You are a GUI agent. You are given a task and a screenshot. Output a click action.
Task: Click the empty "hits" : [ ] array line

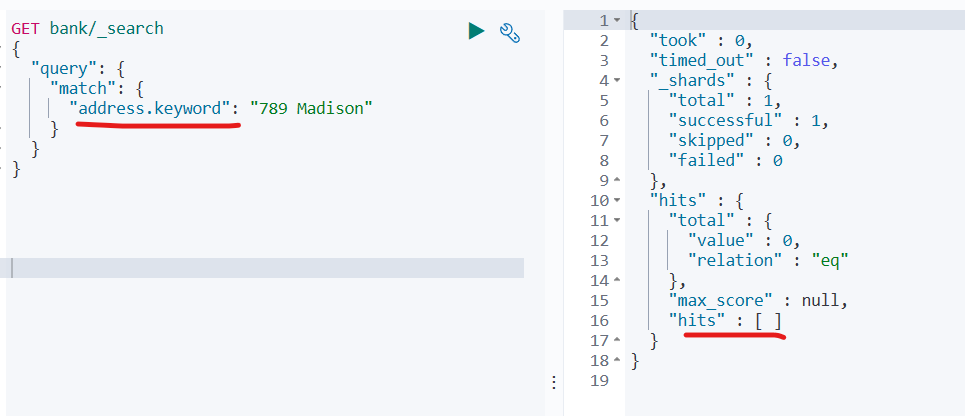[726, 321]
